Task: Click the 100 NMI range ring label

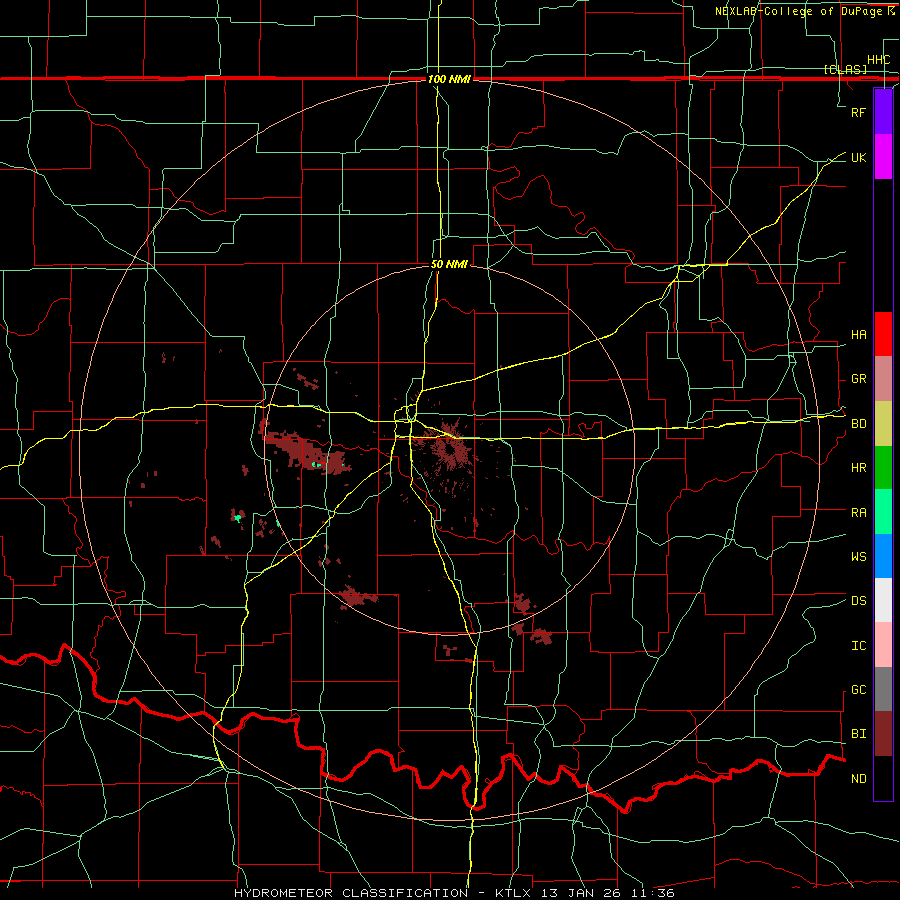Action: pyautogui.click(x=449, y=79)
